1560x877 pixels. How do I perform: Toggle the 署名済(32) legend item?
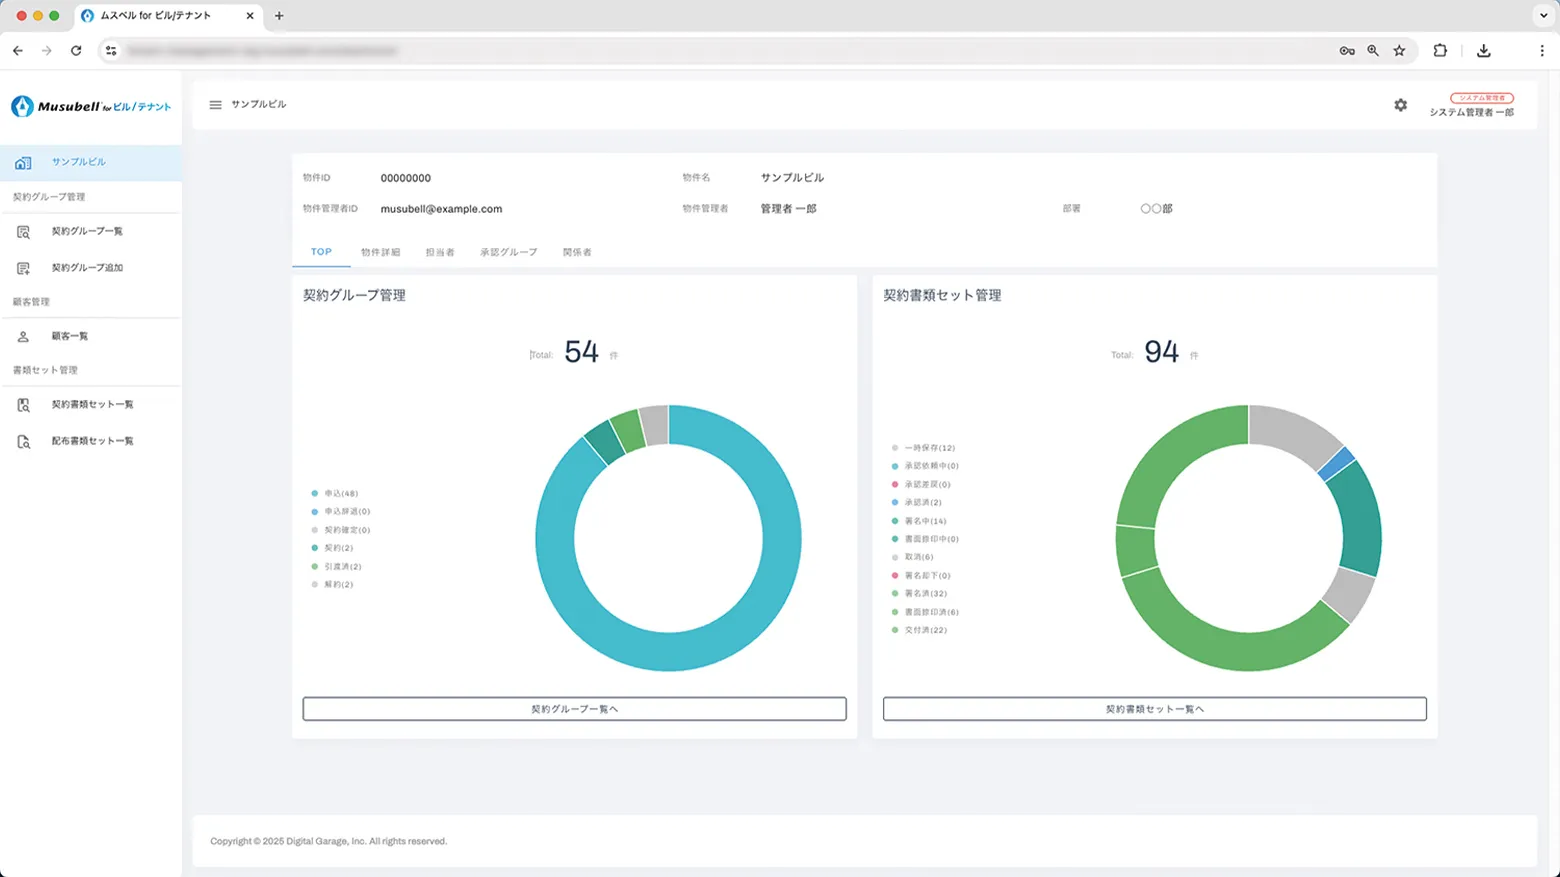(925, 593)
